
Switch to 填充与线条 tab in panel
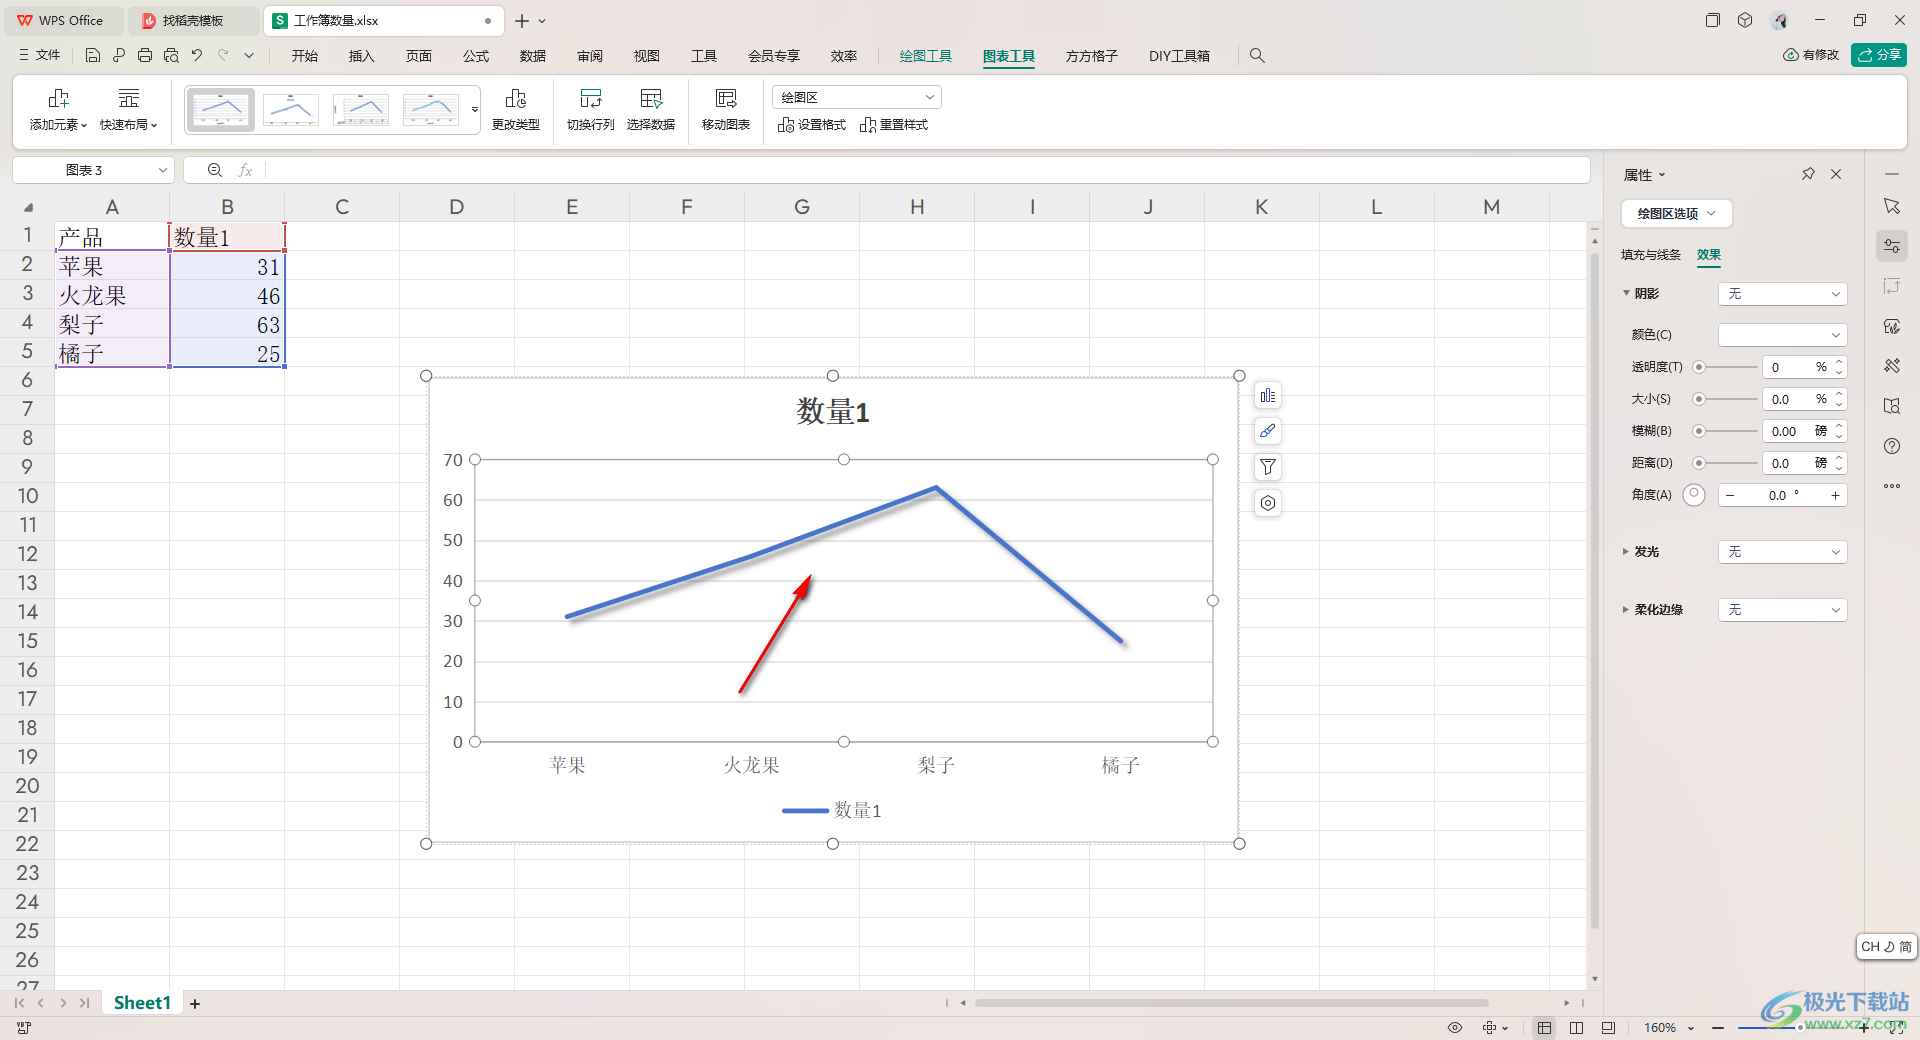(x=1651, y=255)
